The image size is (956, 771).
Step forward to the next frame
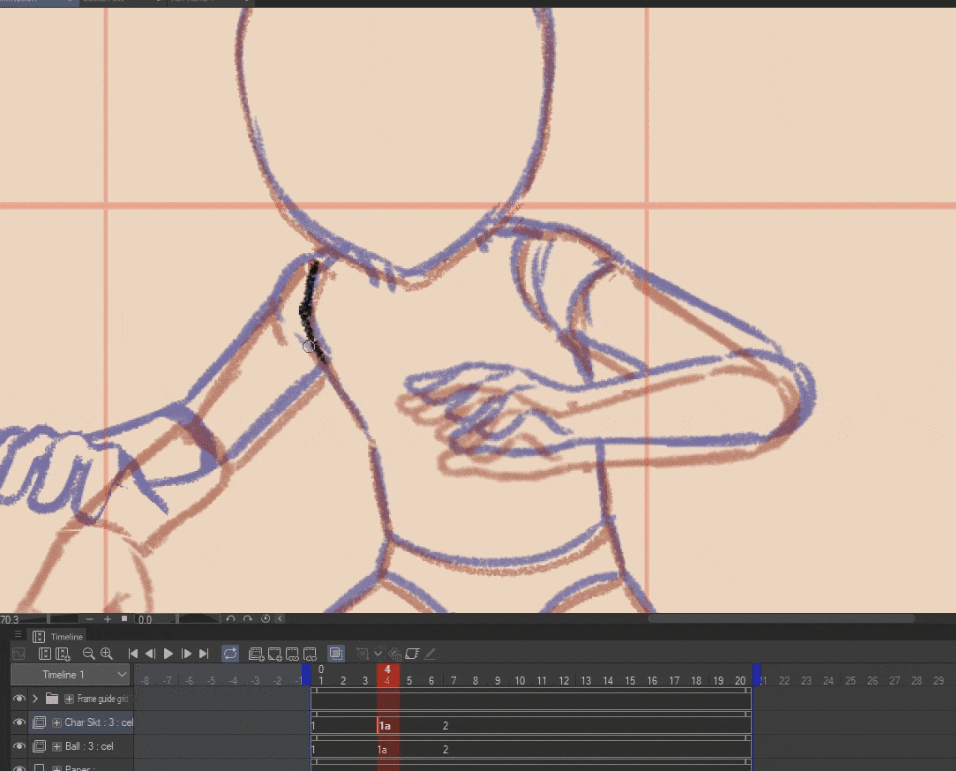click(x=186, y=654)
